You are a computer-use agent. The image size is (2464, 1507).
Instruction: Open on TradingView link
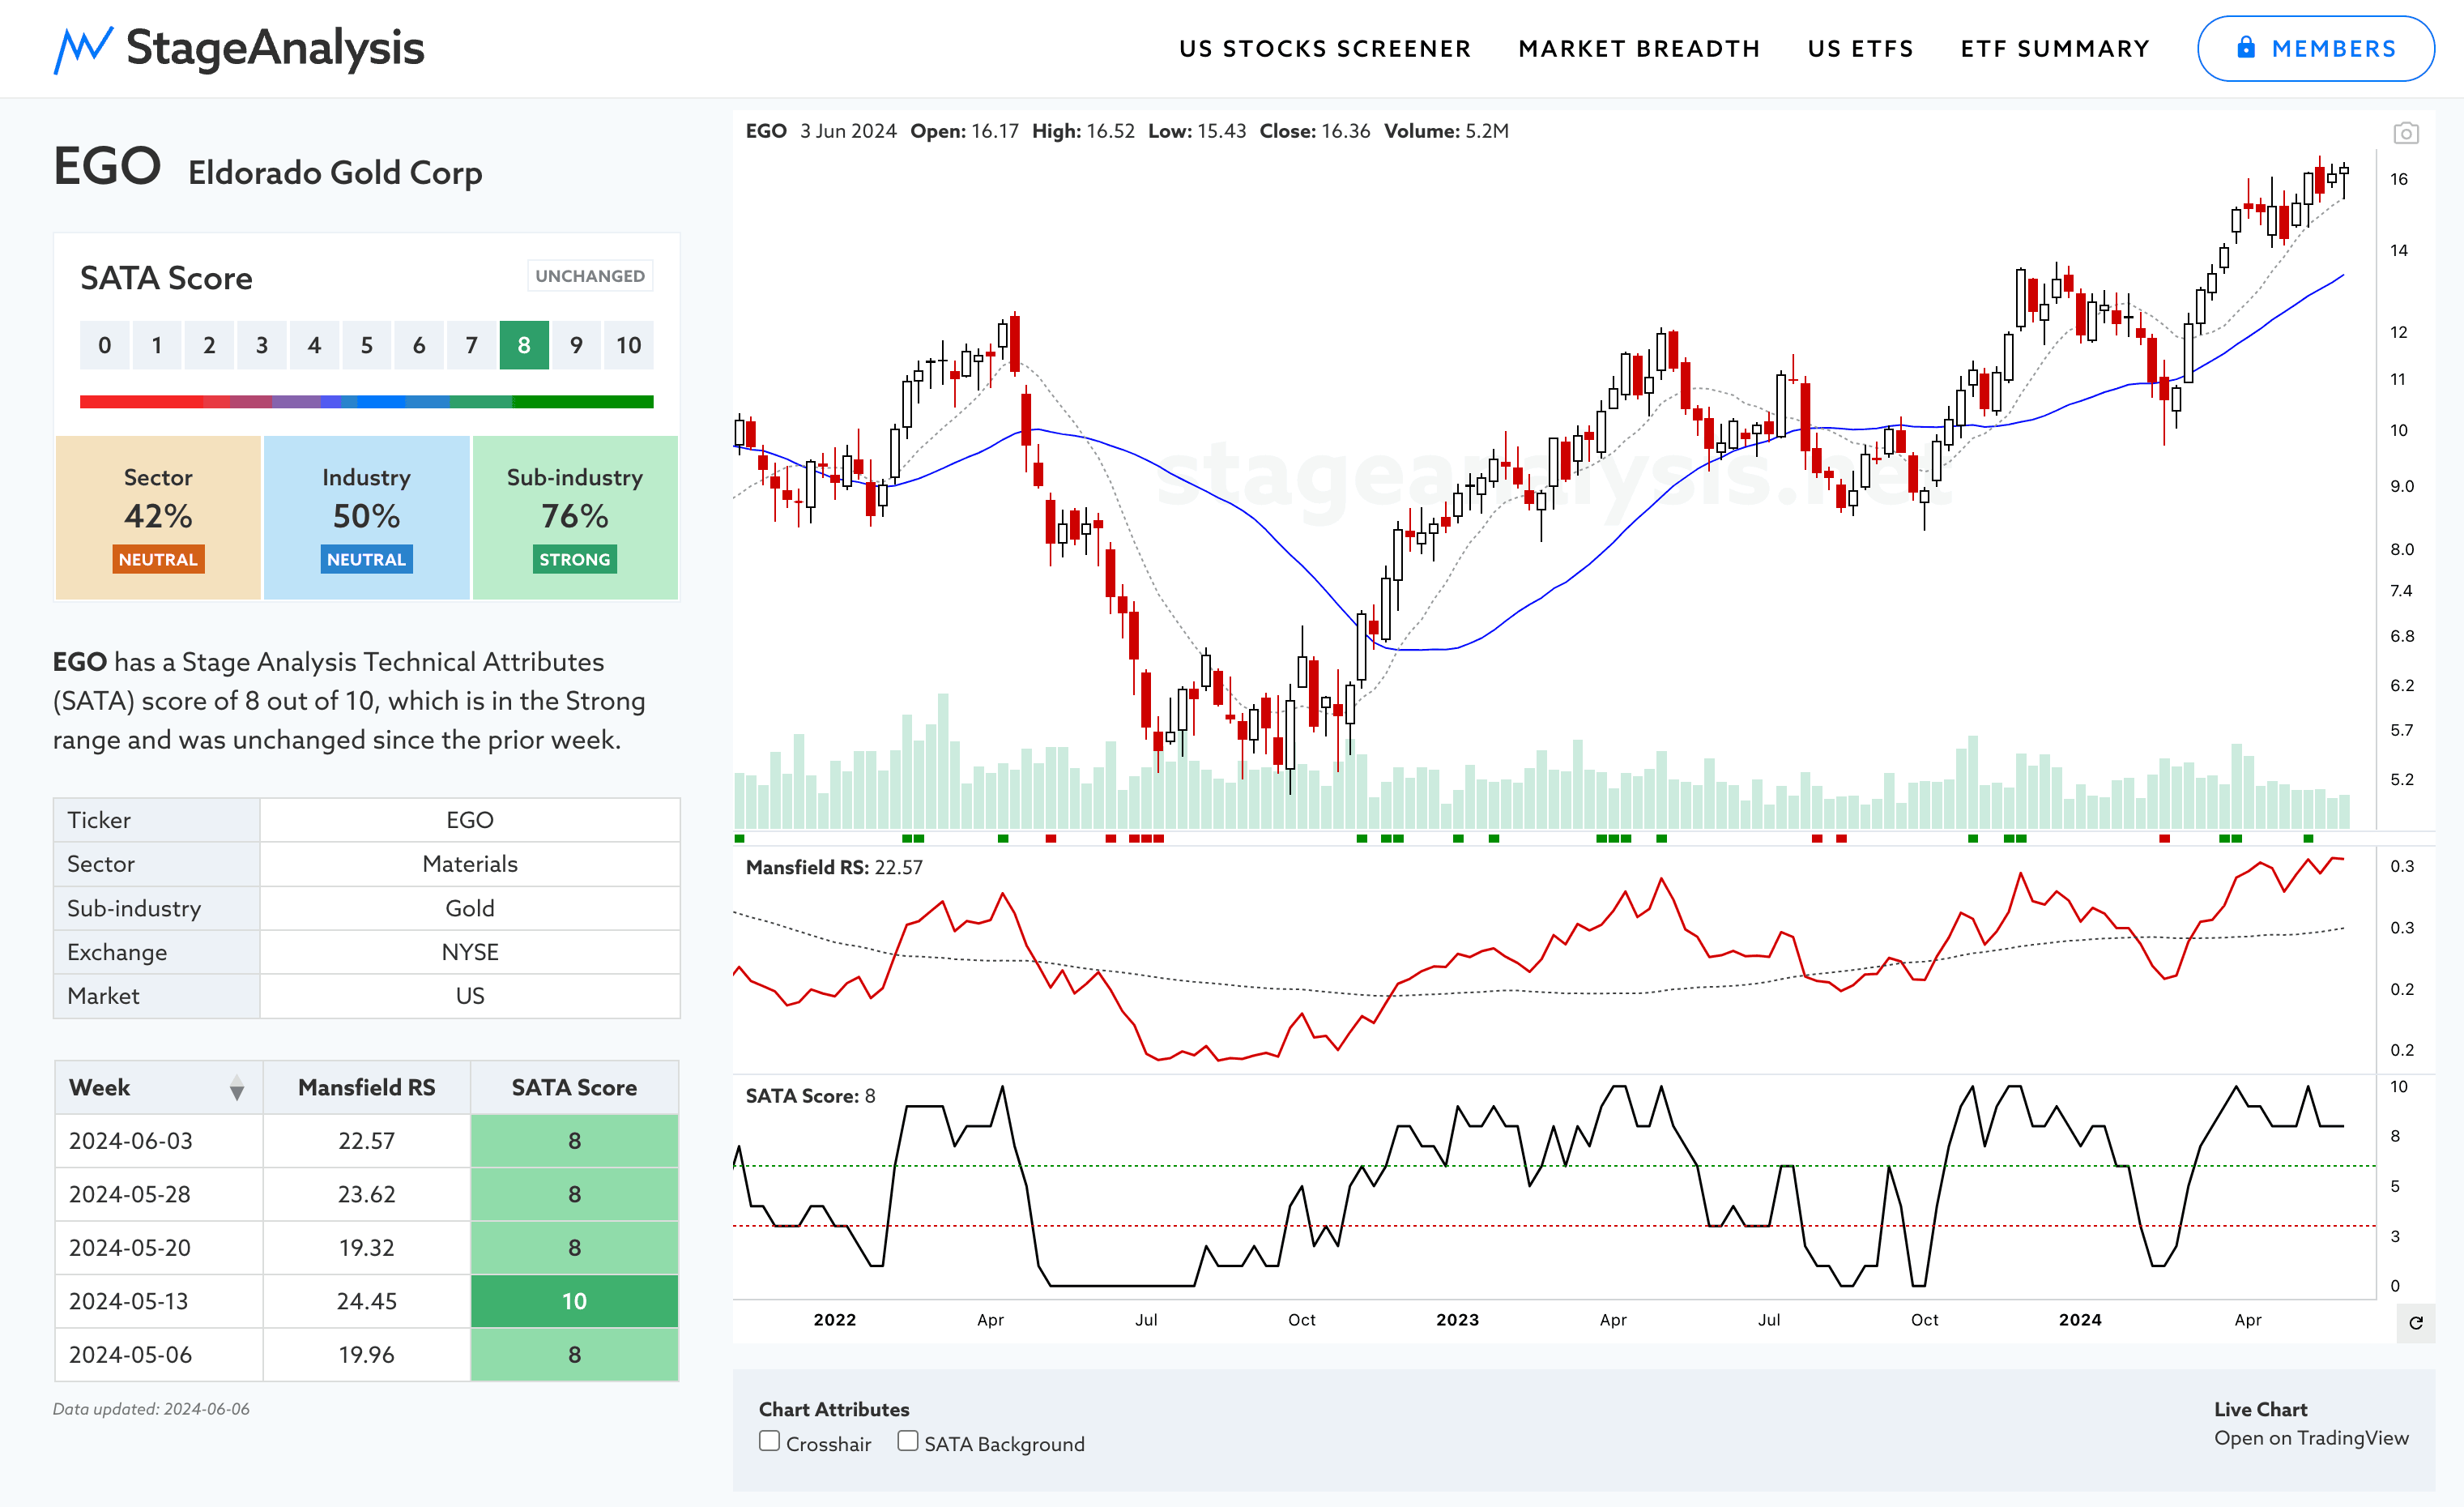coord(2311,1438)
